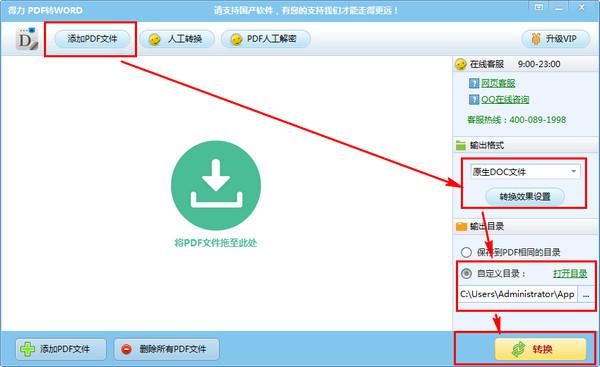Open PDF人工解密 decryption service
The width and height of the screenshot is (600, 367).
click(265, 39)
